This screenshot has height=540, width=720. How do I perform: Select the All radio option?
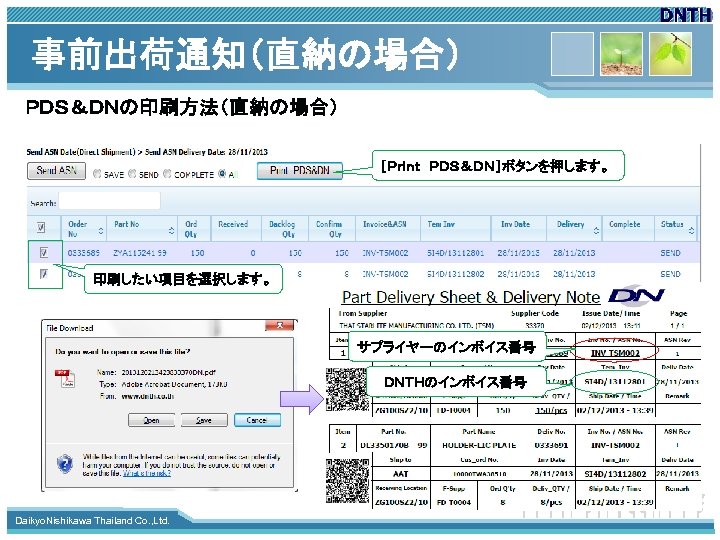click(x=222, y=174)
